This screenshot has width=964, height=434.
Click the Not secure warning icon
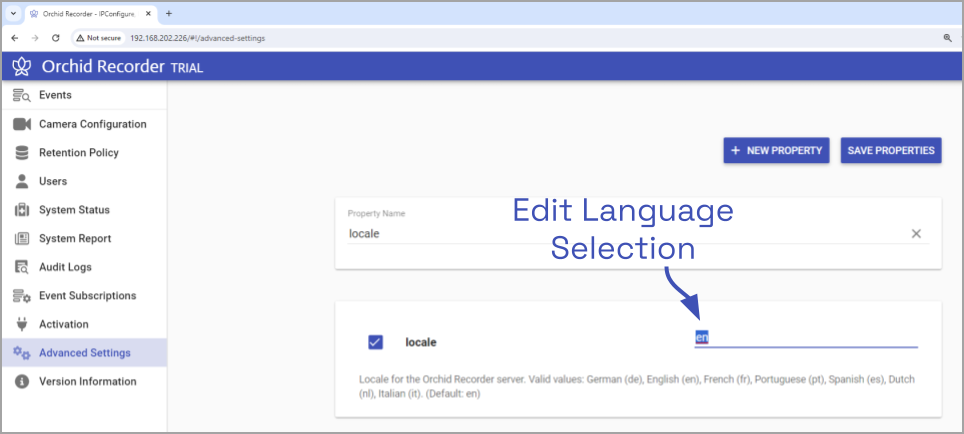(80, 38)
